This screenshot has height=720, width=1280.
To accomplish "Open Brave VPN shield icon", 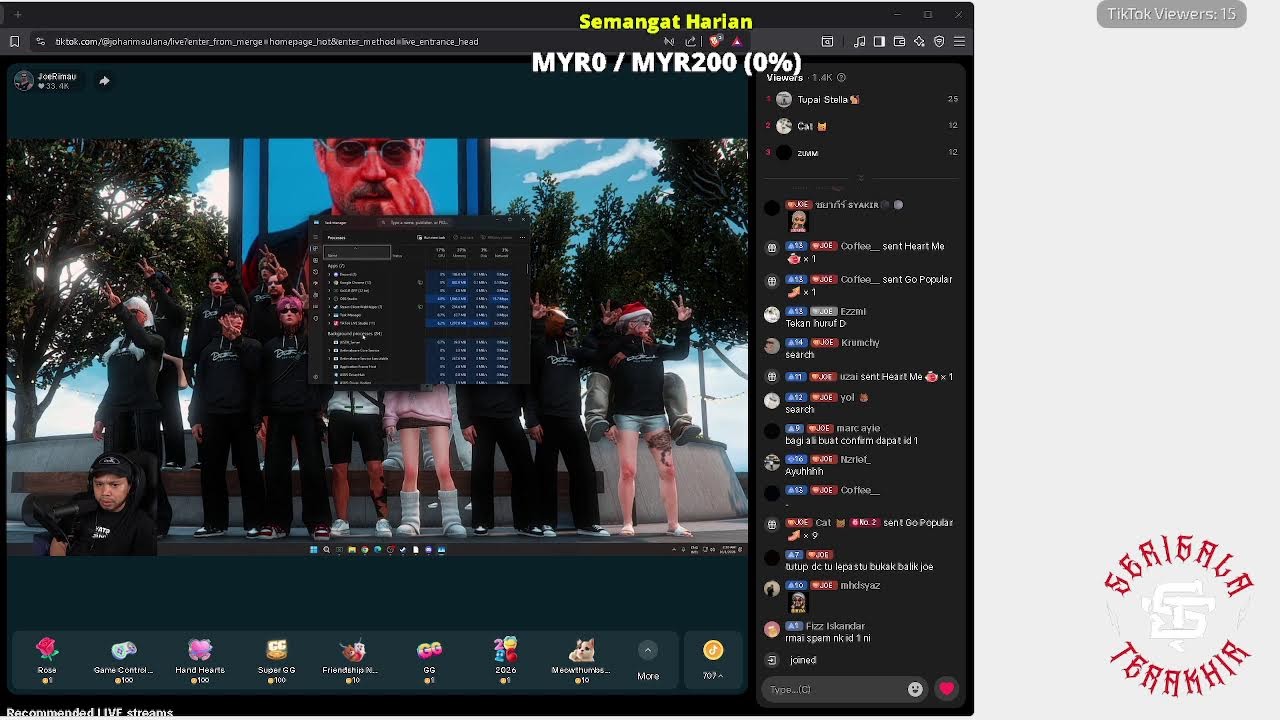I will [939, 41].
